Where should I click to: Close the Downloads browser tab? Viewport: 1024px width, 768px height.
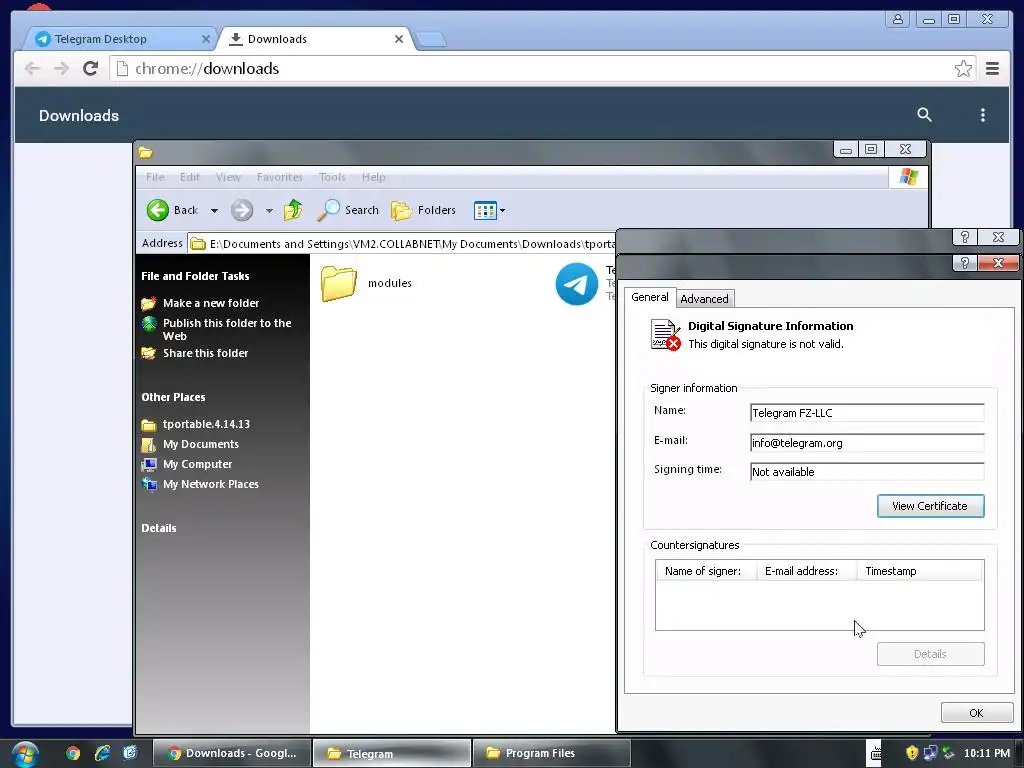pos(399,39)
